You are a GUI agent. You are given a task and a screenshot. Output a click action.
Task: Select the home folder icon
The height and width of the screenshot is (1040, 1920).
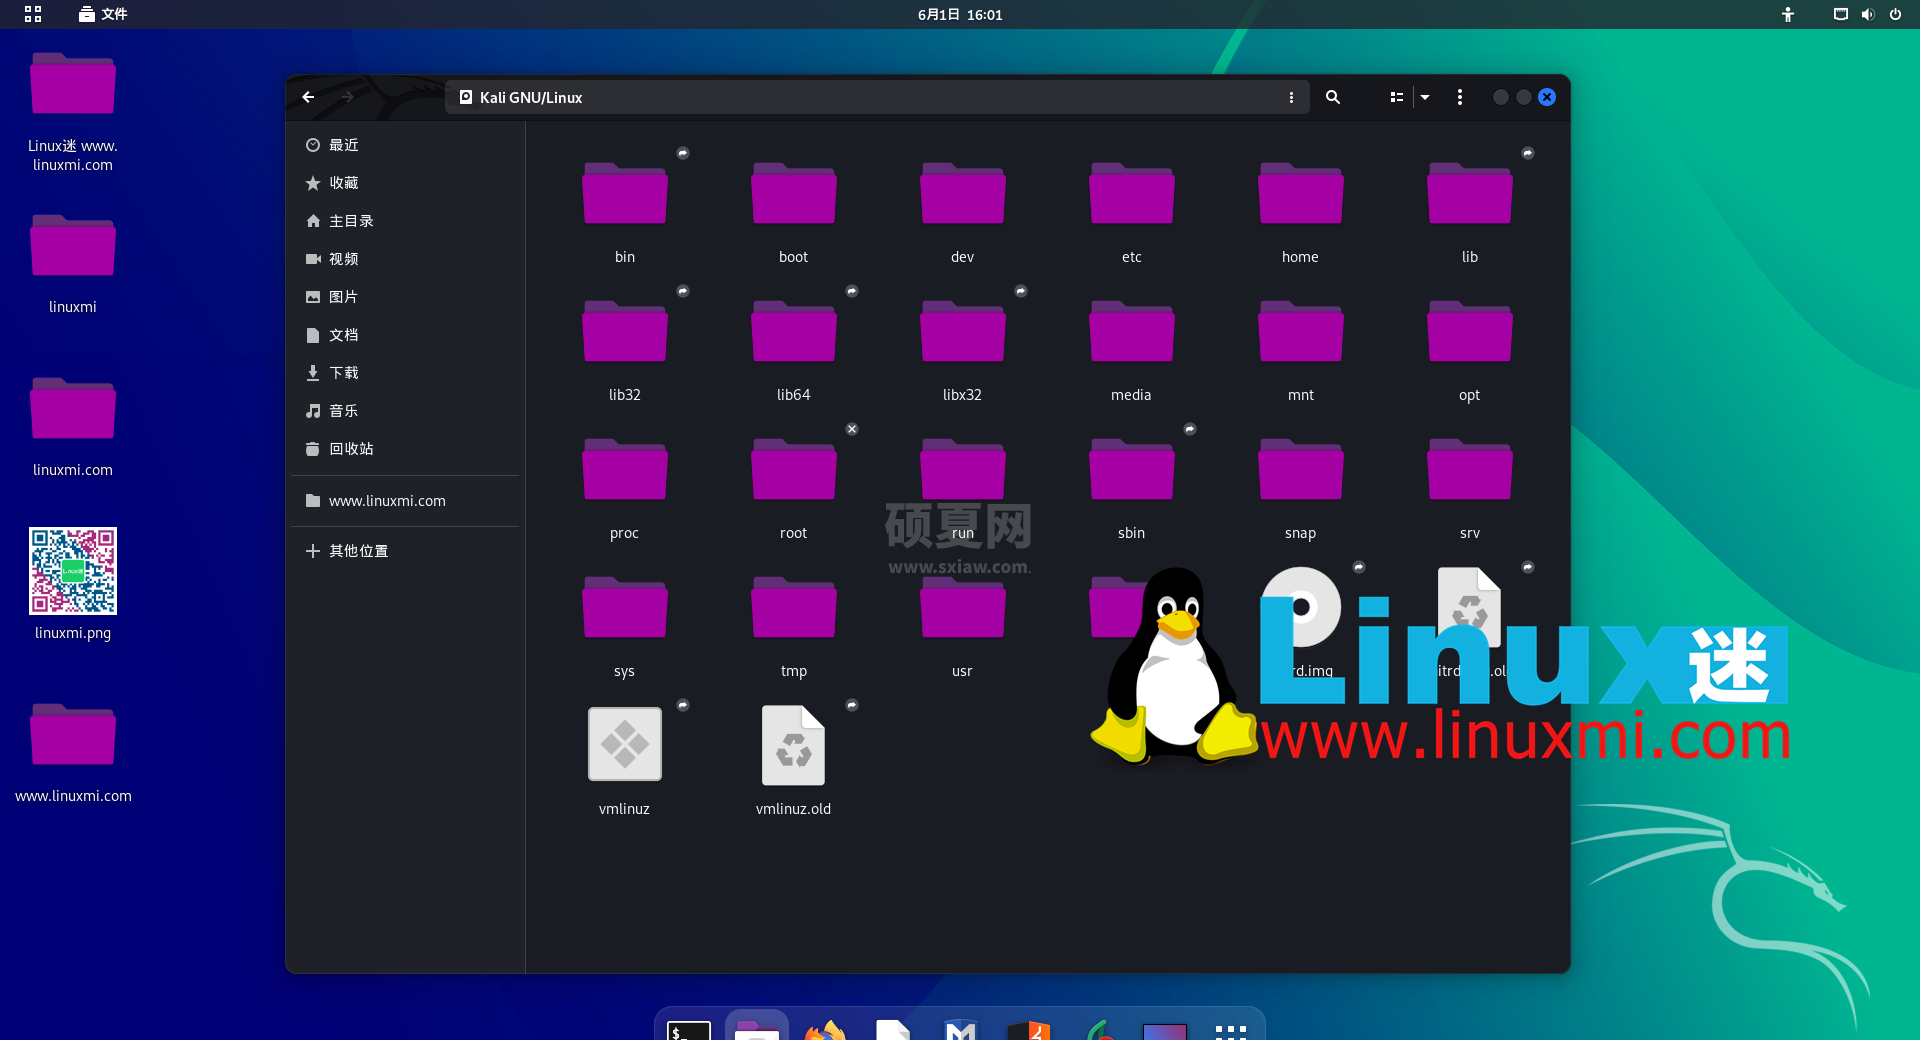[1301, 193]
